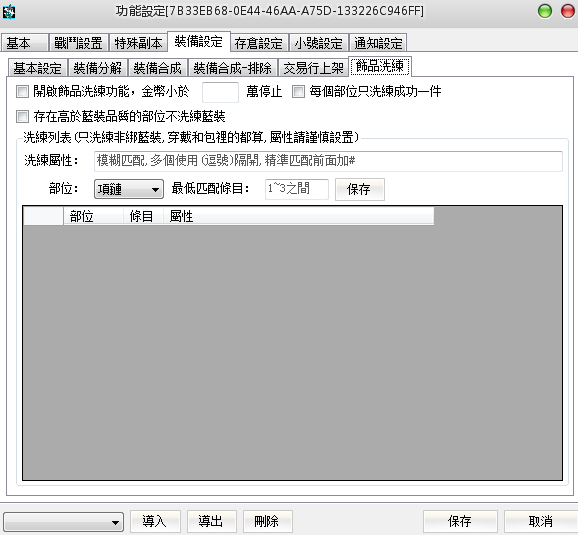The width and height of the screenshot is (578, 535).
Task: Click the green round window button
Action: [x=544, y=11]
